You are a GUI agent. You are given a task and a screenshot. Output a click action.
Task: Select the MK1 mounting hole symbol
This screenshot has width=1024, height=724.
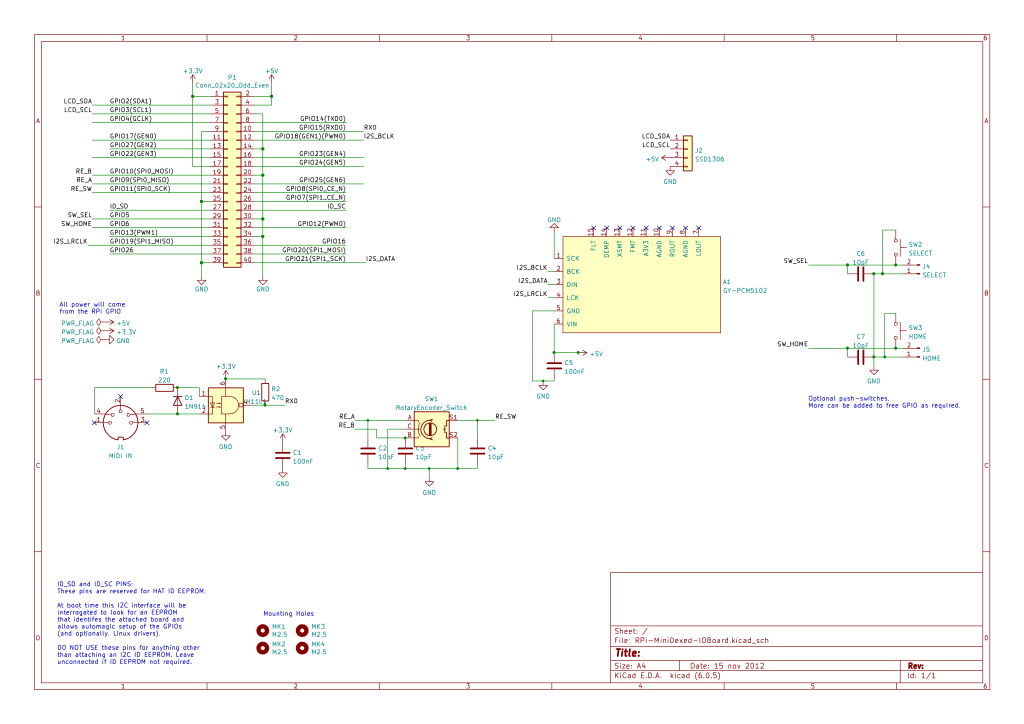pos(263,630)
